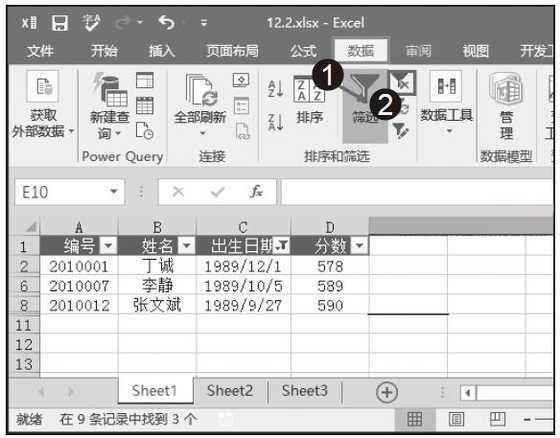The width and height of the screenshot is (560, 438).
Task: Switch to Normal view in status bar
Action: point(415,419)
